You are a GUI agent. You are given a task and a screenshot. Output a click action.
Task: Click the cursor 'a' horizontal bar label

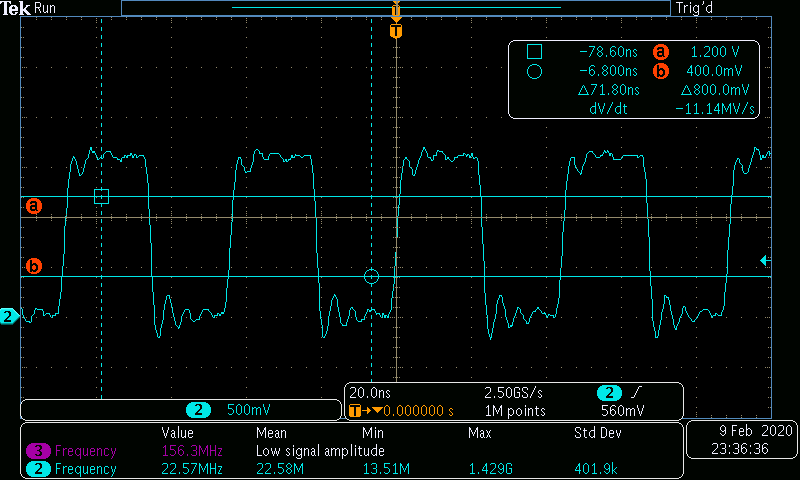coord(34,206)
